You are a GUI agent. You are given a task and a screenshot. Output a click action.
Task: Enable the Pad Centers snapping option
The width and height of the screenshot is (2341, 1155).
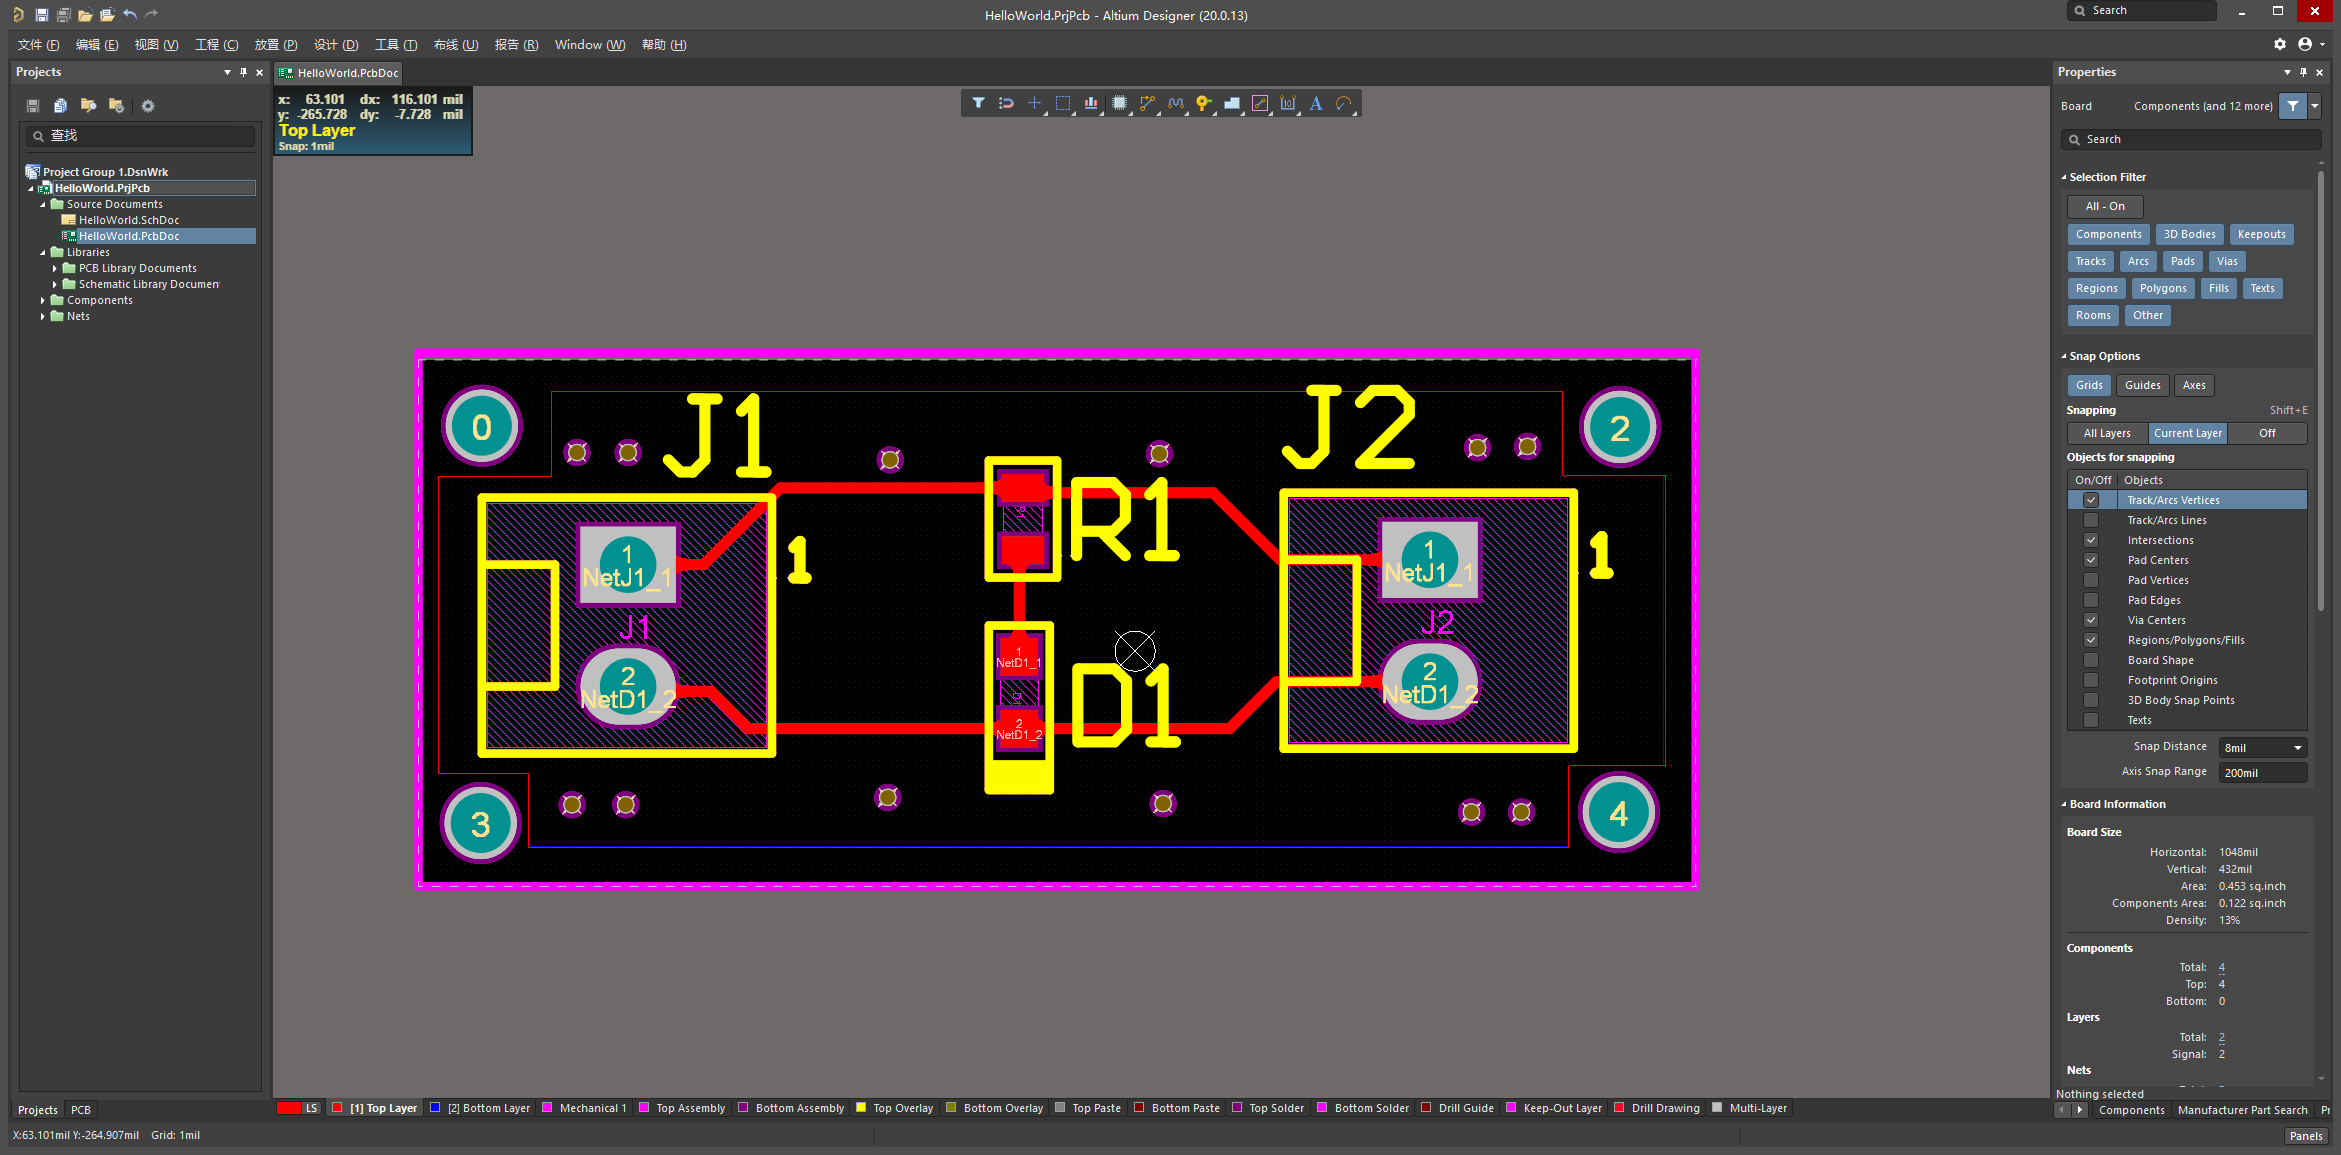pyautogui.click(x=2089, y=558)
